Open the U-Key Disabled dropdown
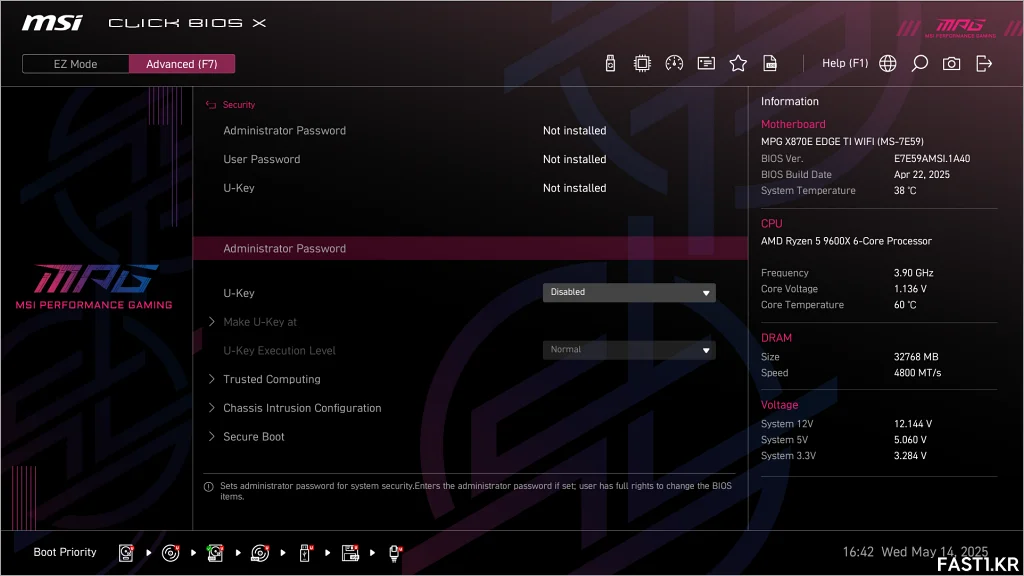 tap(629, 292)
